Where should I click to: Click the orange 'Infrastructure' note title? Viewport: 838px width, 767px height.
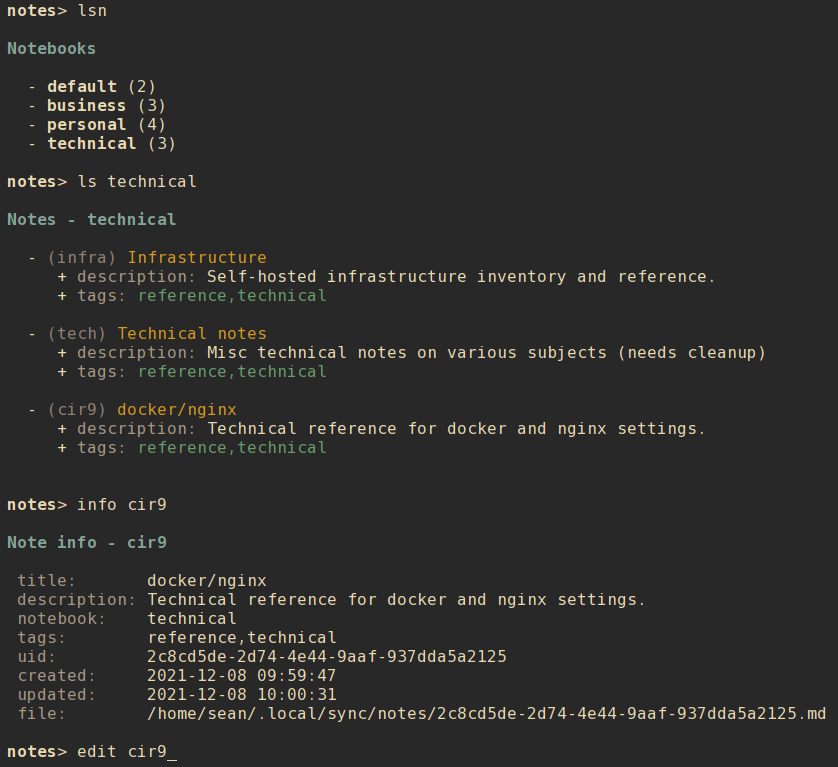click(197, 258)
